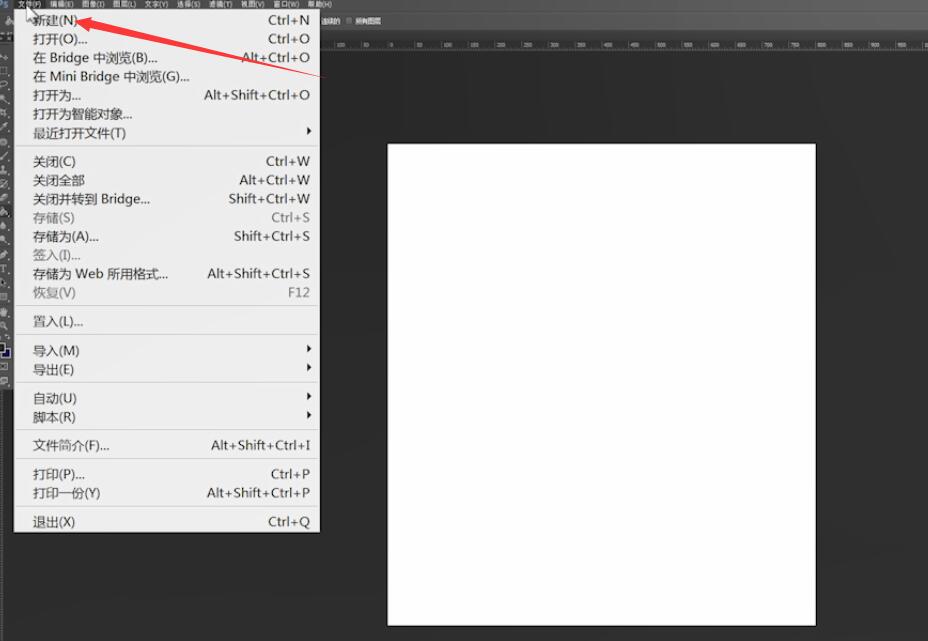Select the Zoom magnifier tool
This screenshot has width=928, height=641.
[5, 326]
